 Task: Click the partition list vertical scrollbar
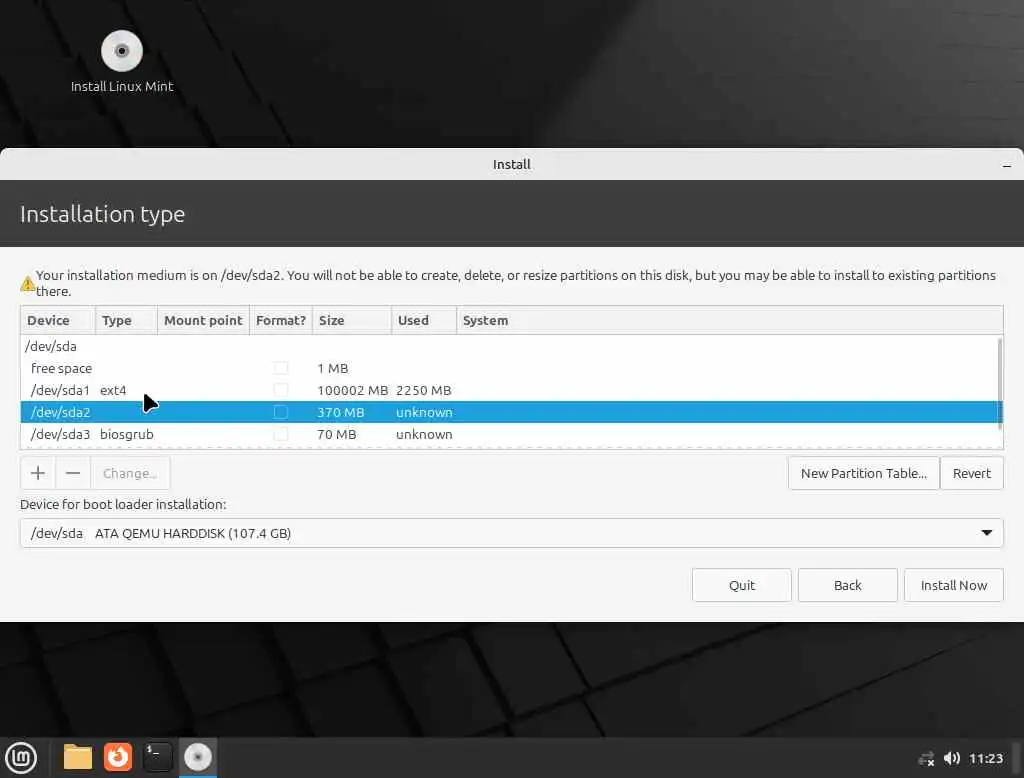pos(1000,384)
